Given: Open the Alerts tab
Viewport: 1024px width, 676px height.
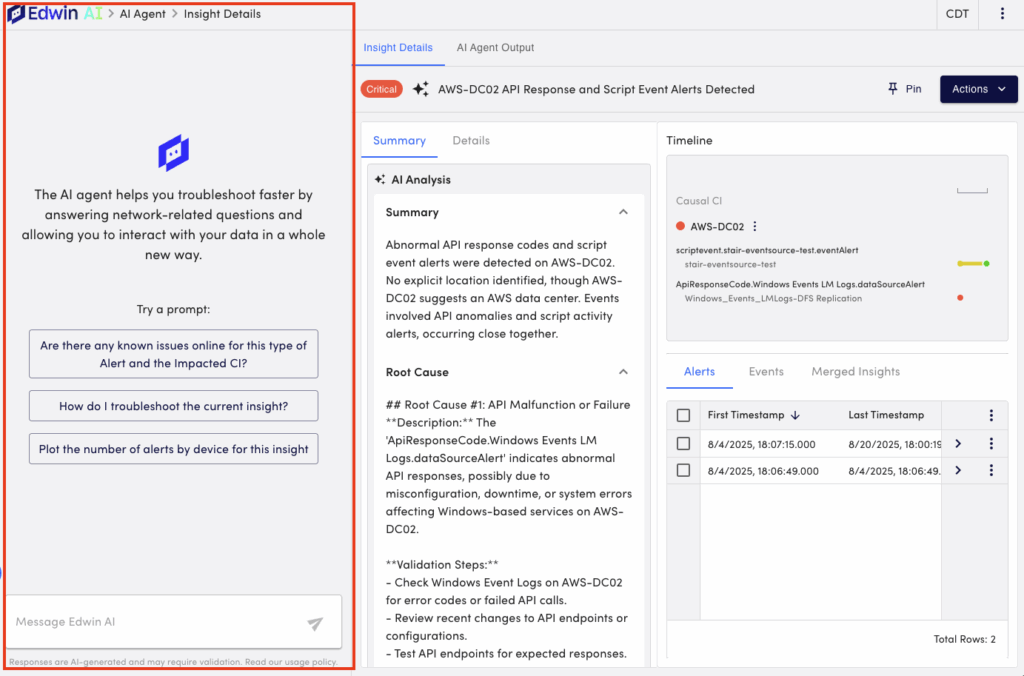Looking at the screenshot, I should point(699,372).
